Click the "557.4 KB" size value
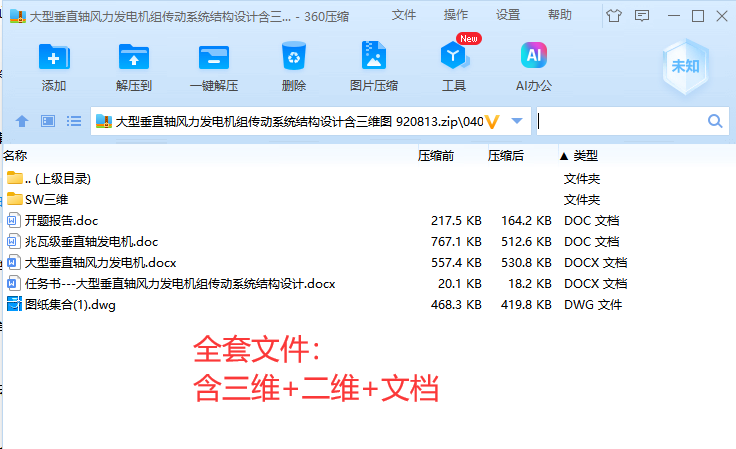736x449 pixels. coord(456,263)
